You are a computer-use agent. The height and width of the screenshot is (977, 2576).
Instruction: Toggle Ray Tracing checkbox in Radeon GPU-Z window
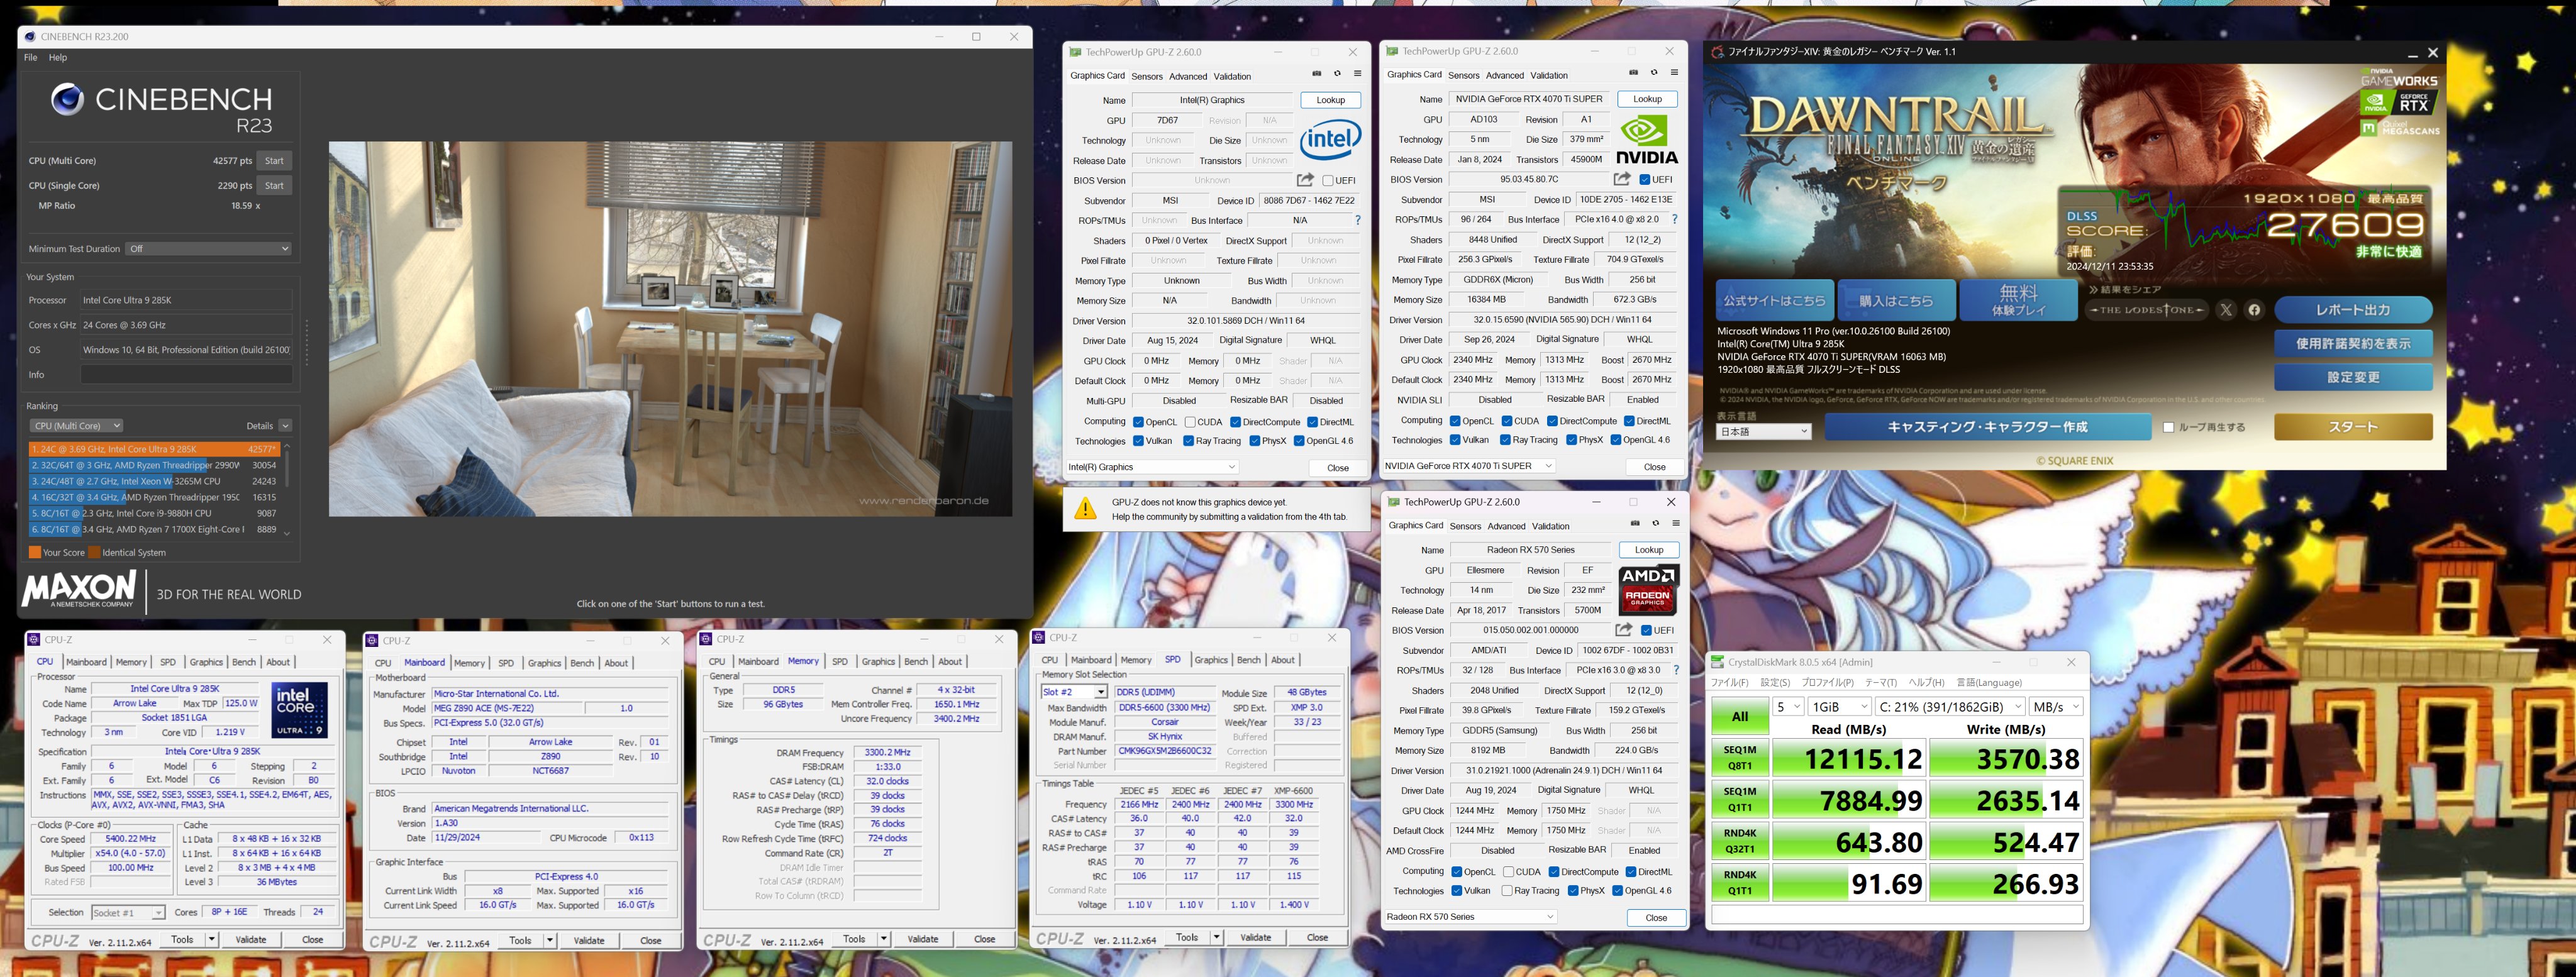point(1508,891)
